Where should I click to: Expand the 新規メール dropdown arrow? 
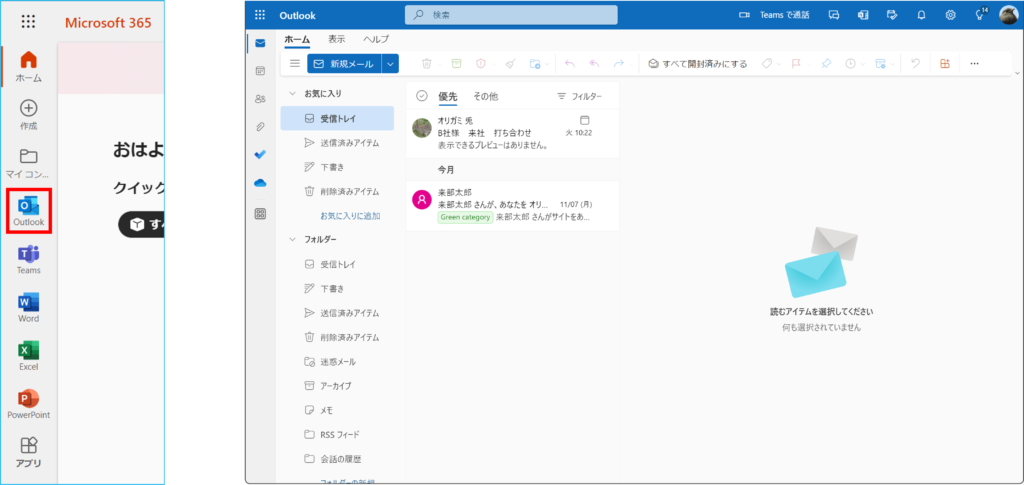click(390, 63)
